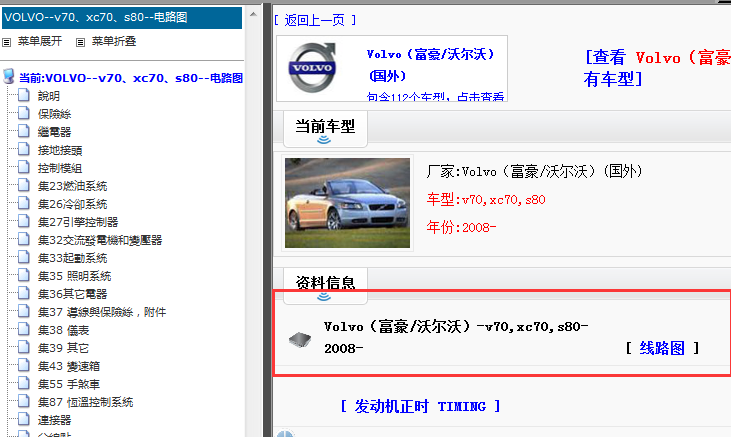The height and width of the screenshot is (437, 731).
Task: Click the page icon beside 集55 手煞車
Action: pyautogui.click(x=24, y=383)
